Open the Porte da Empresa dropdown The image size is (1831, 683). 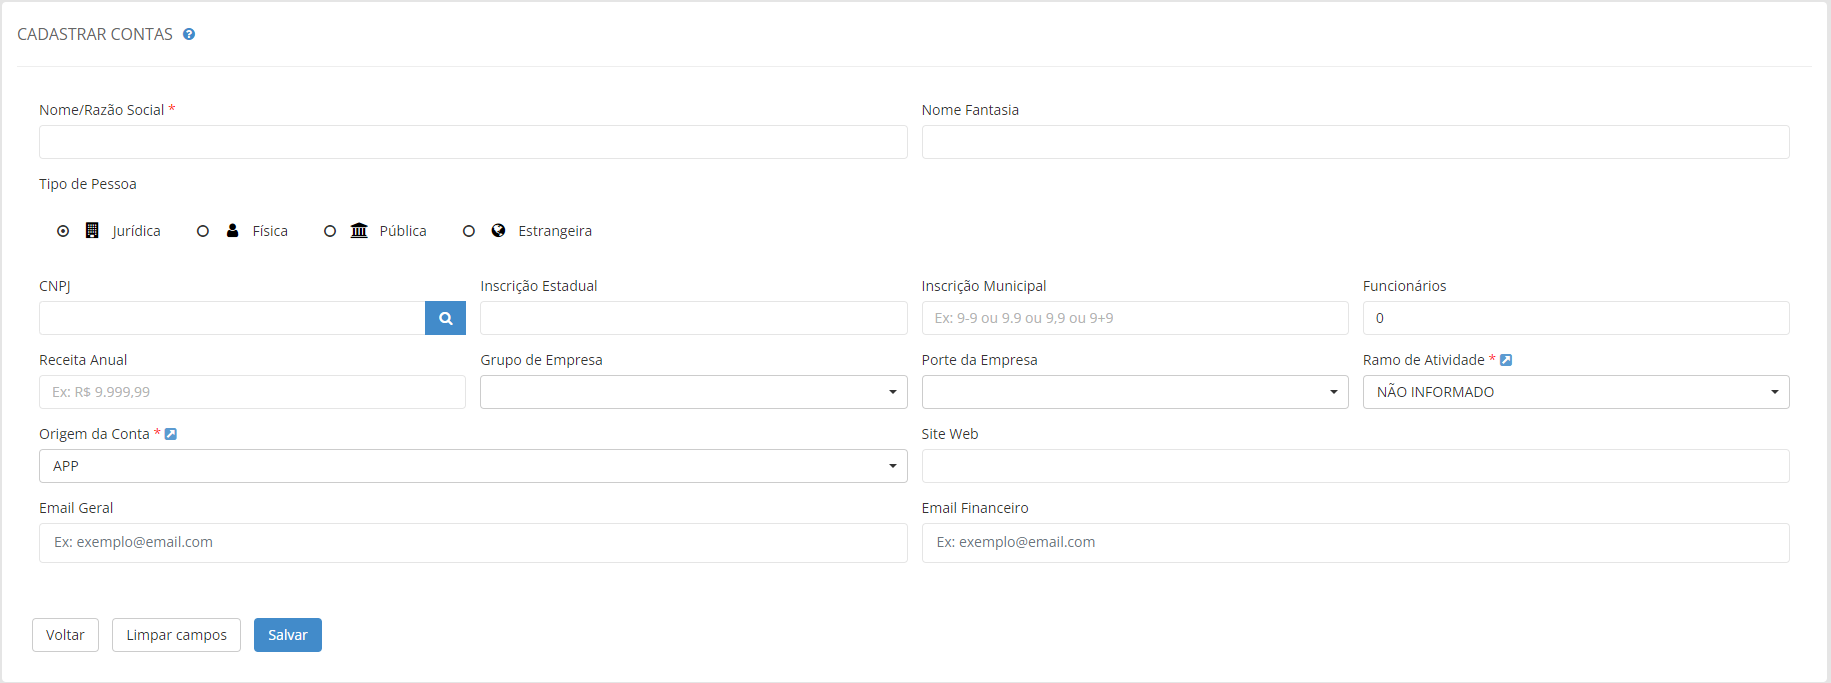1134,392
